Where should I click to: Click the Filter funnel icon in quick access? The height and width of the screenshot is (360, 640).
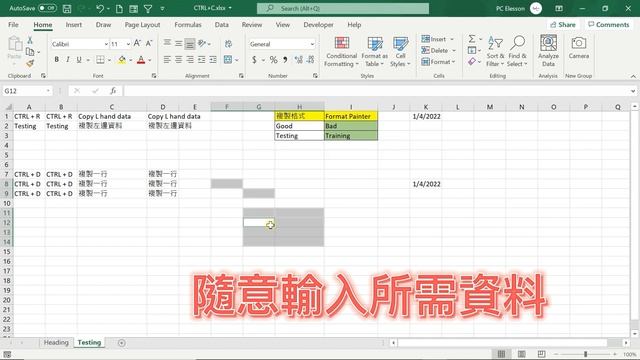148,8
